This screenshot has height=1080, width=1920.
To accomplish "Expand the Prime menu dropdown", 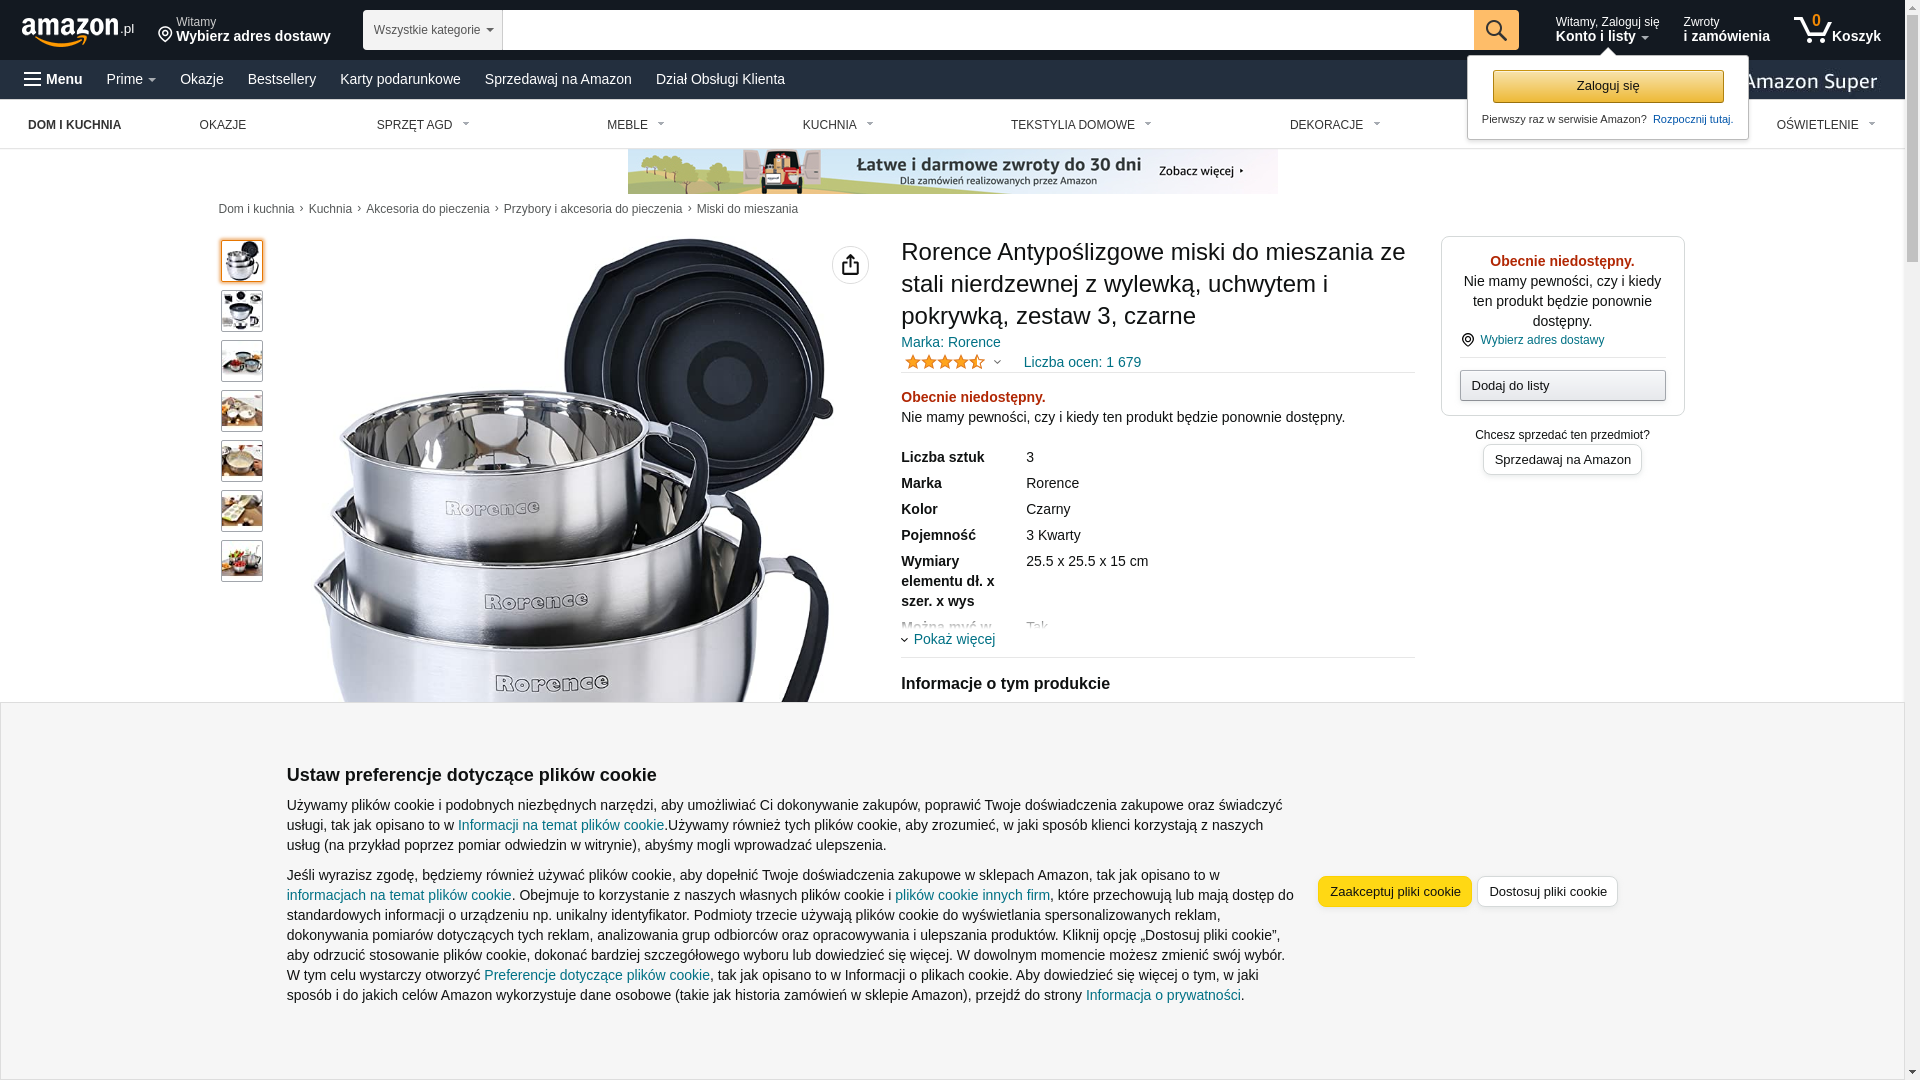I will (x=131, y=79).
